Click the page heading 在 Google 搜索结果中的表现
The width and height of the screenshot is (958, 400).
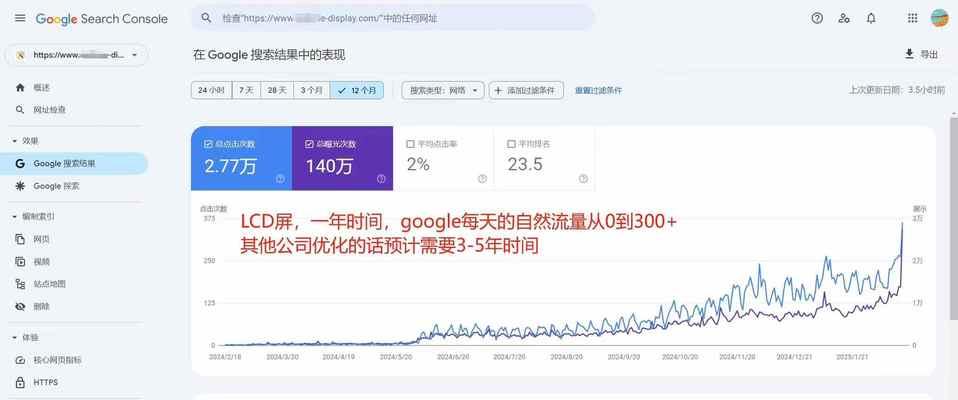point(269,55)
